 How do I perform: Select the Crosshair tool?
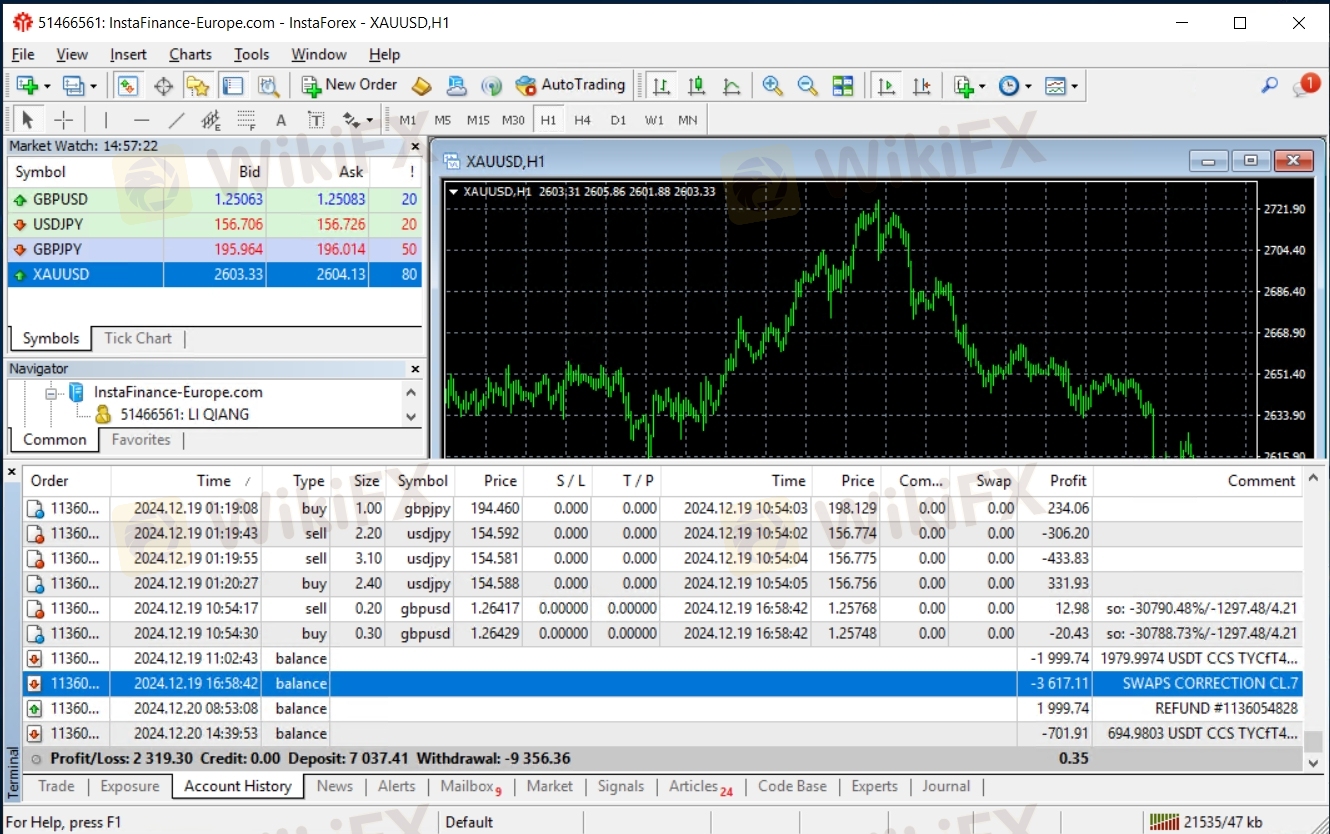(63, 120)
